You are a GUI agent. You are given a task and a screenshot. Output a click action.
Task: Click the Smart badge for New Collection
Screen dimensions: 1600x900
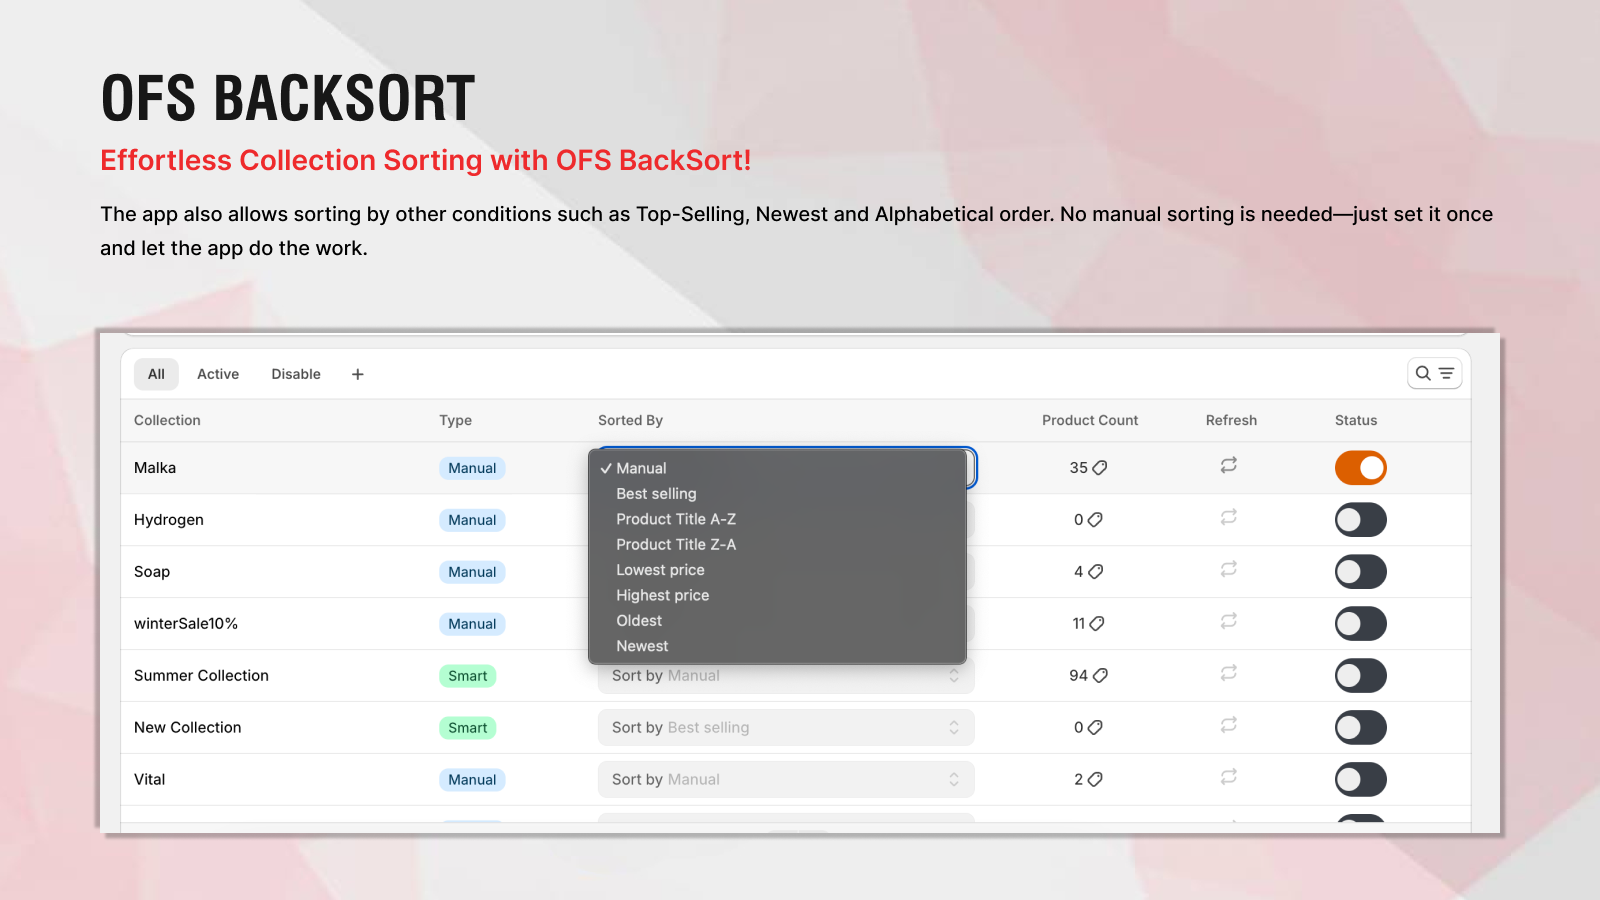(467, 727)
